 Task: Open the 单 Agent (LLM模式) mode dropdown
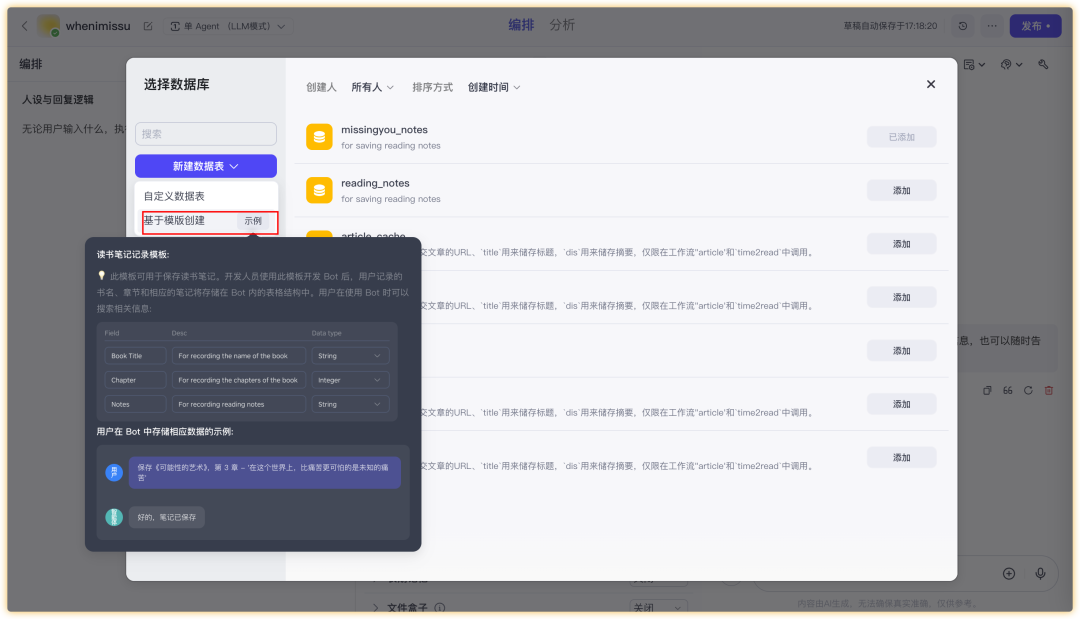[x=228, y=26]
